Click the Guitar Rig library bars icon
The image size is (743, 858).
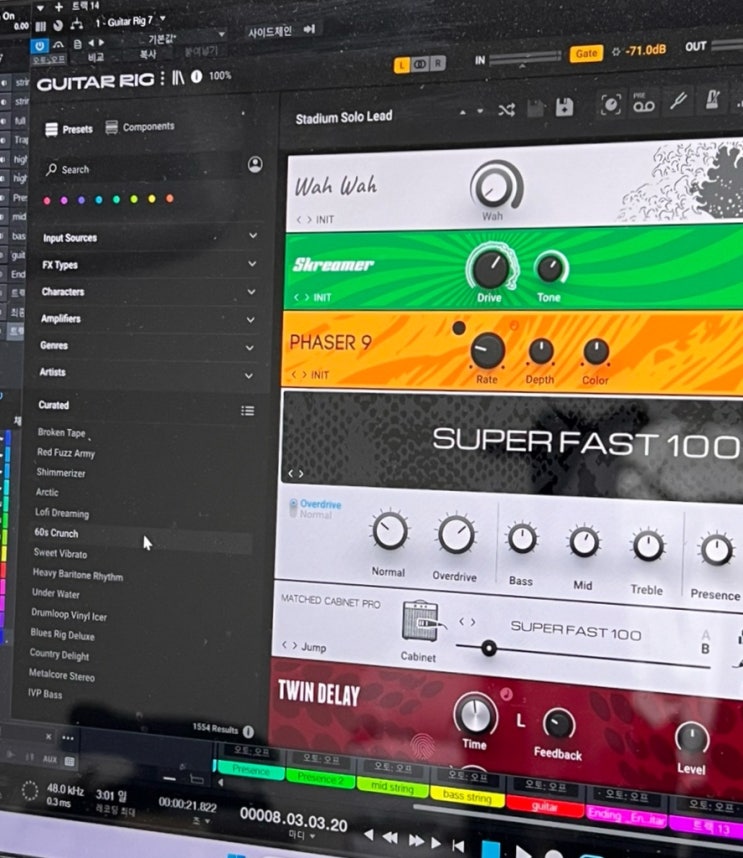(x=178, y=78)
